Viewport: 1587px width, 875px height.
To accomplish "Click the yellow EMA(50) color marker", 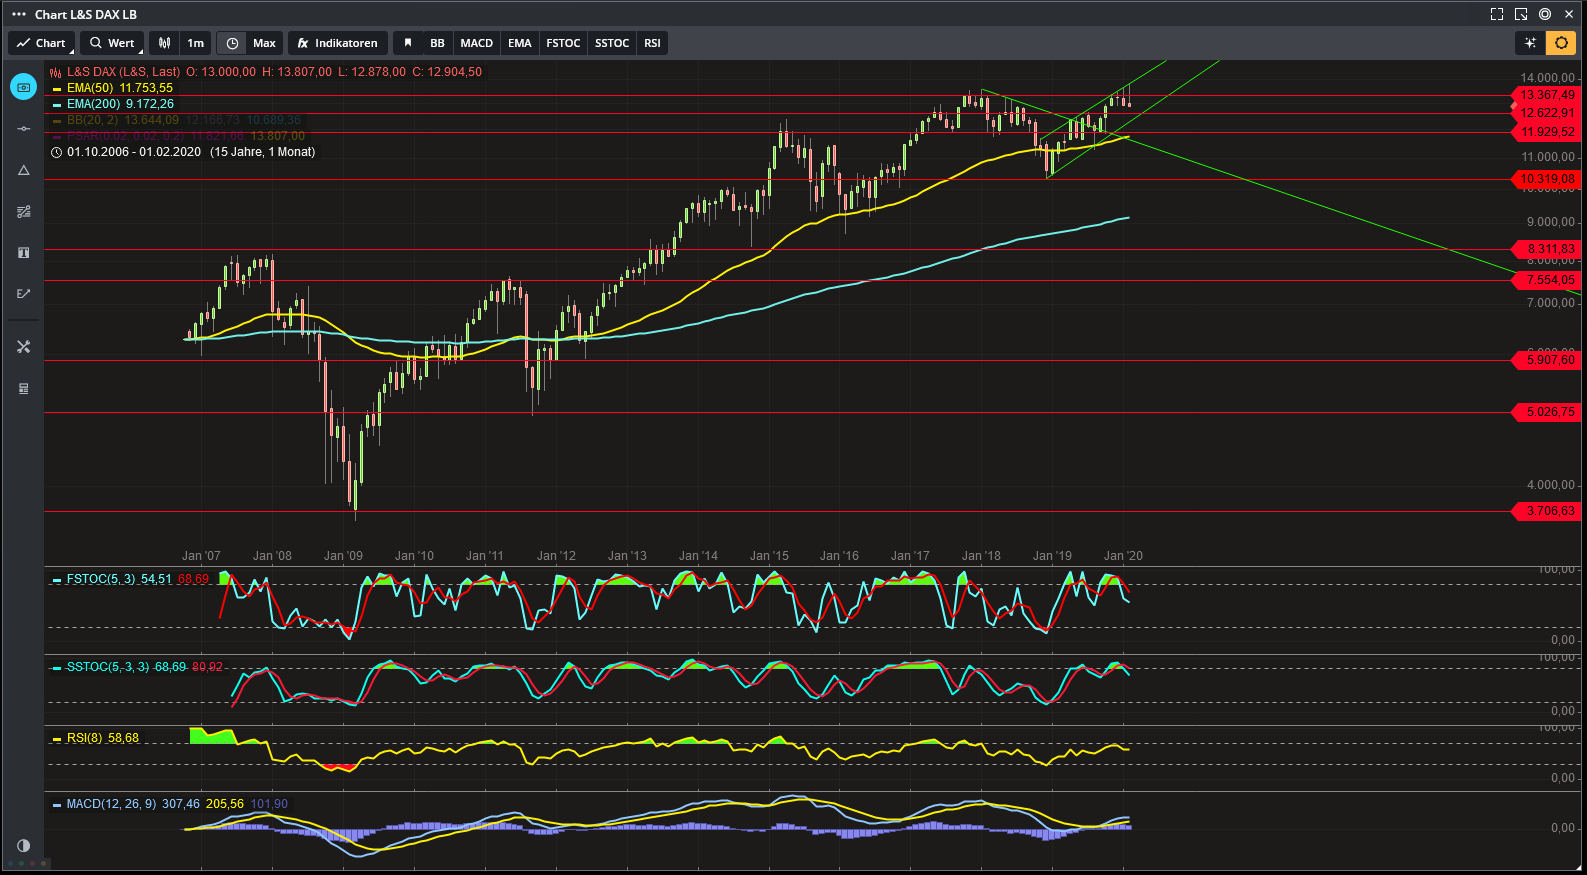I will 57,89.
